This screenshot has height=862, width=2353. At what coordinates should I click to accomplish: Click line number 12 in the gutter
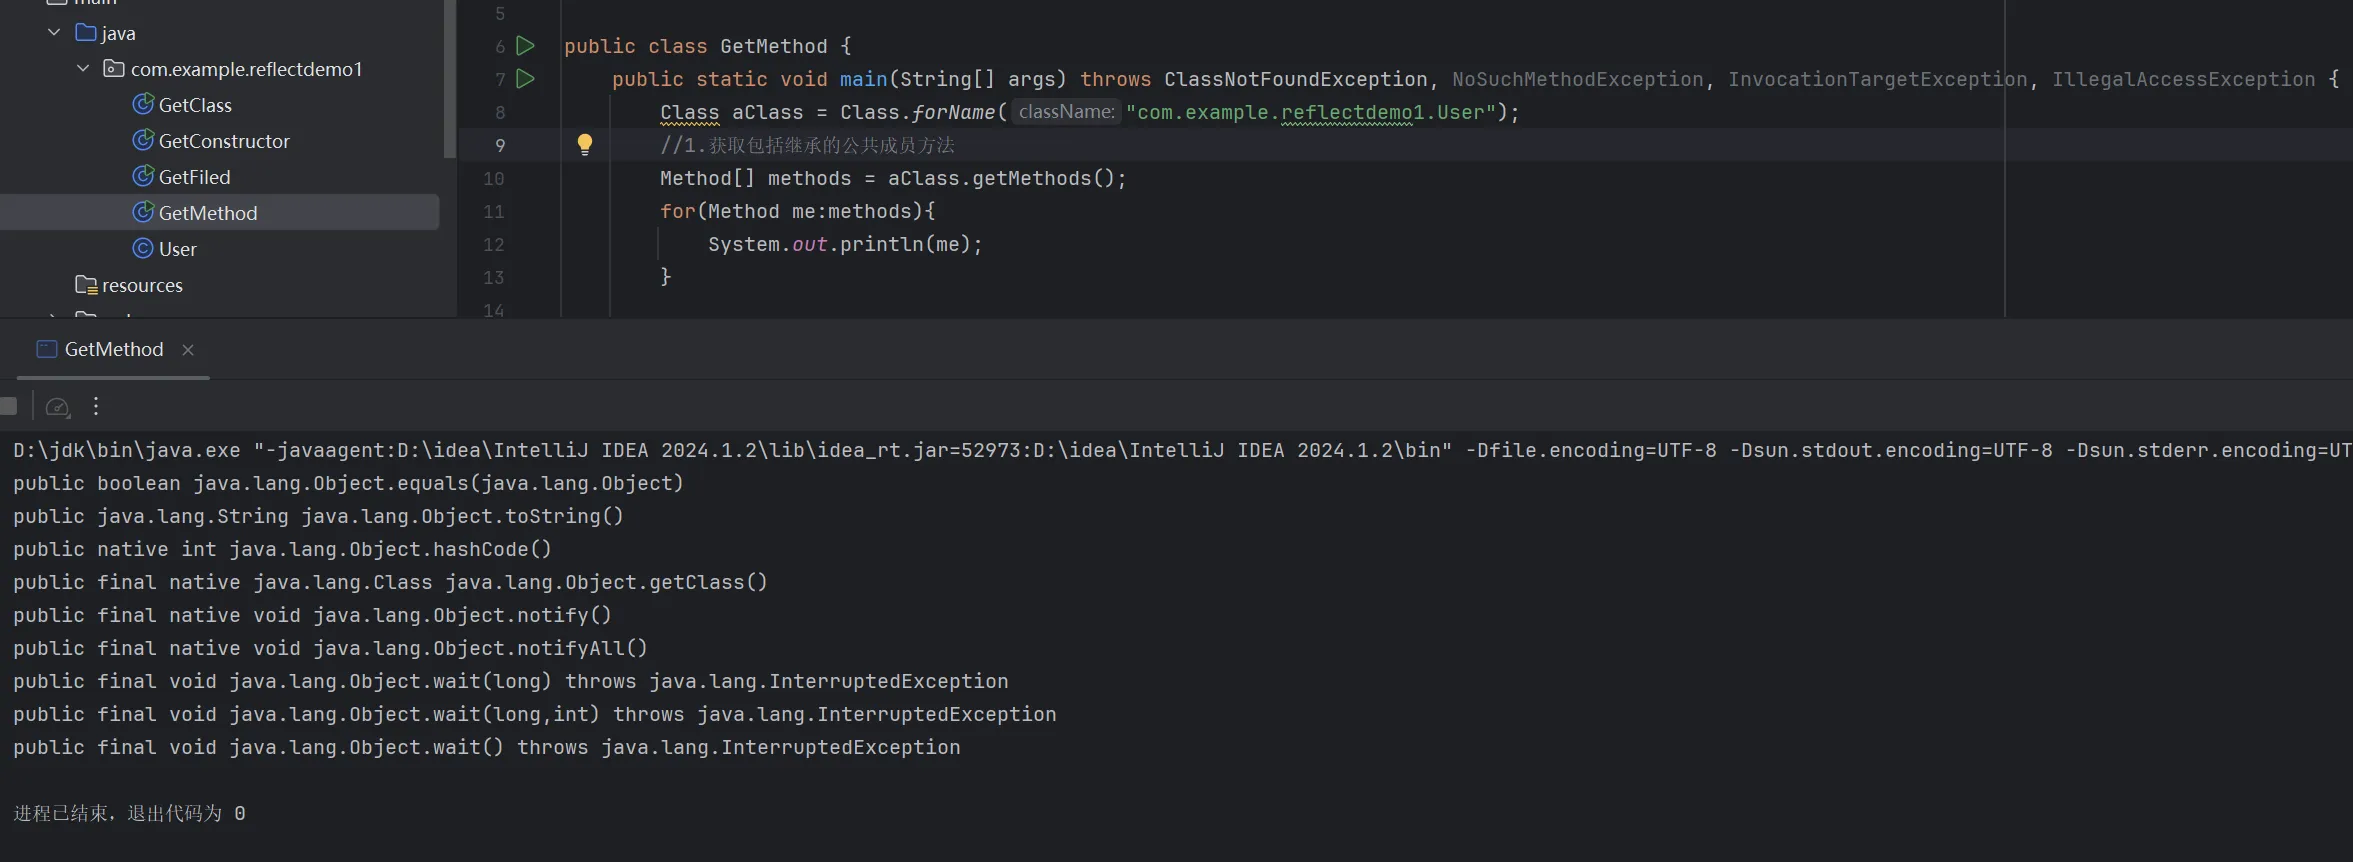coord(494,245)
